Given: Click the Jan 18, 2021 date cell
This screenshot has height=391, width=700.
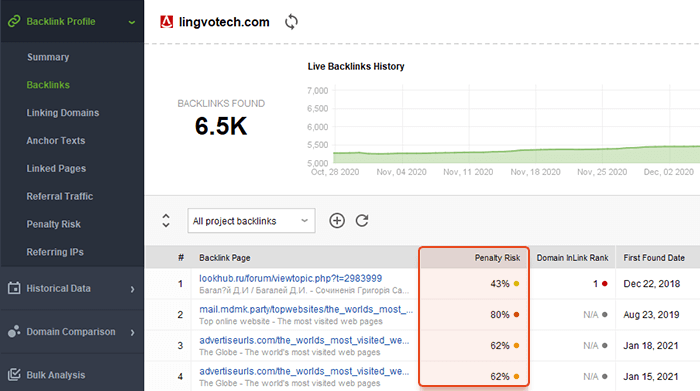Looking at the screenshot, I should point(651,346).
